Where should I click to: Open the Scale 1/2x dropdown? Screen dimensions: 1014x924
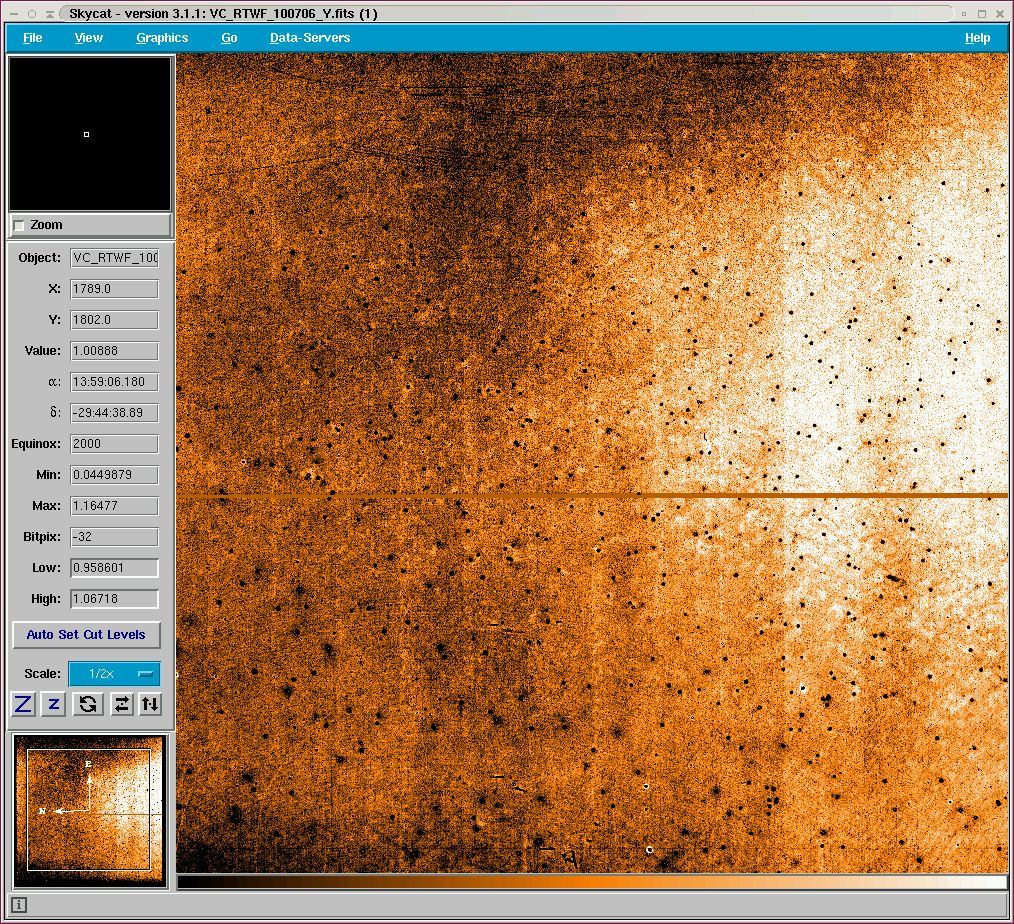(114, 674)
